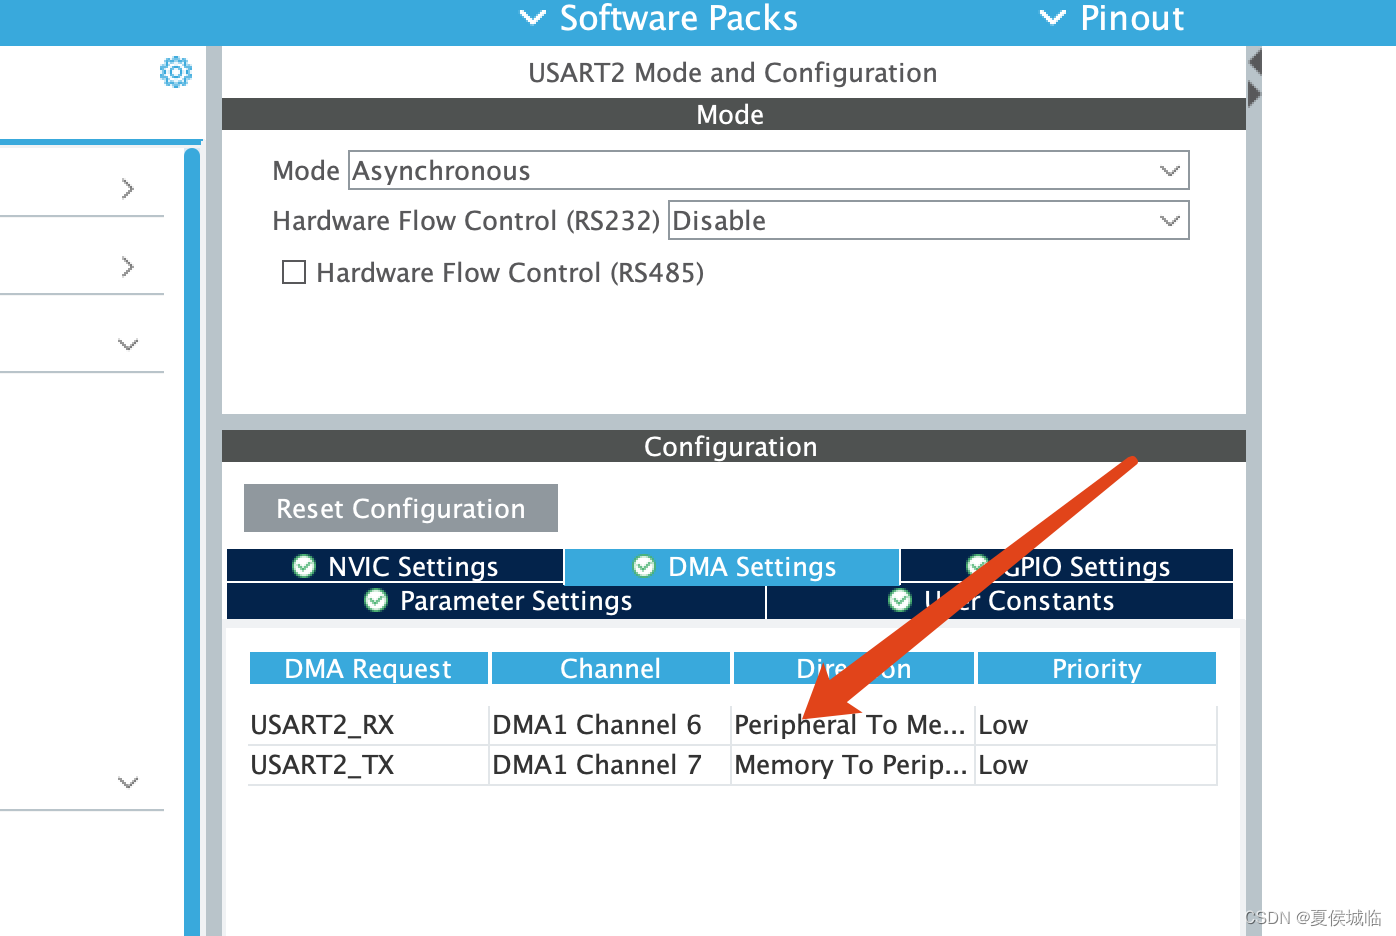
Task: Collapse the bottom sidebar category chevron
Action: 128,782
